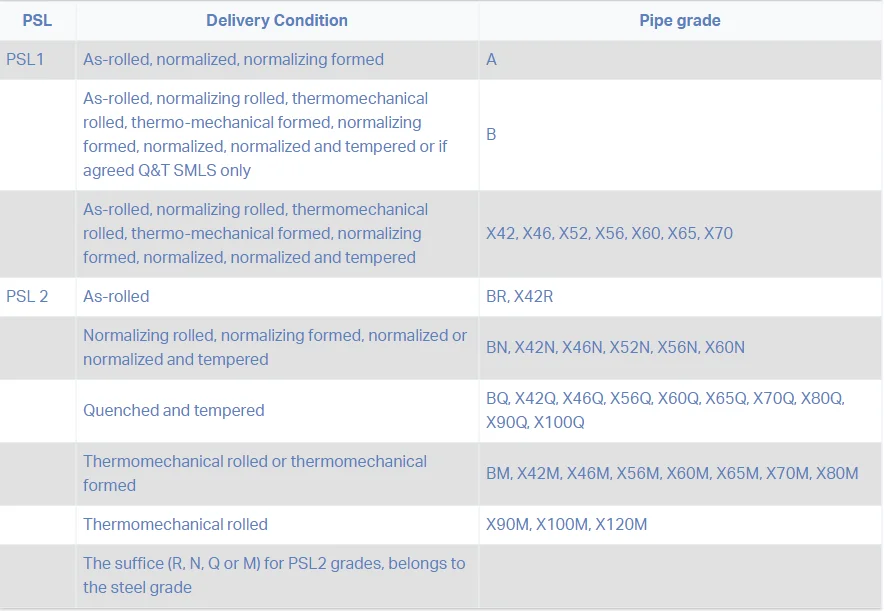884x611 pixels.
Task: Select the Thermomechanical rolled or thermomechanical formed cell
Action: tap(254, 473)
